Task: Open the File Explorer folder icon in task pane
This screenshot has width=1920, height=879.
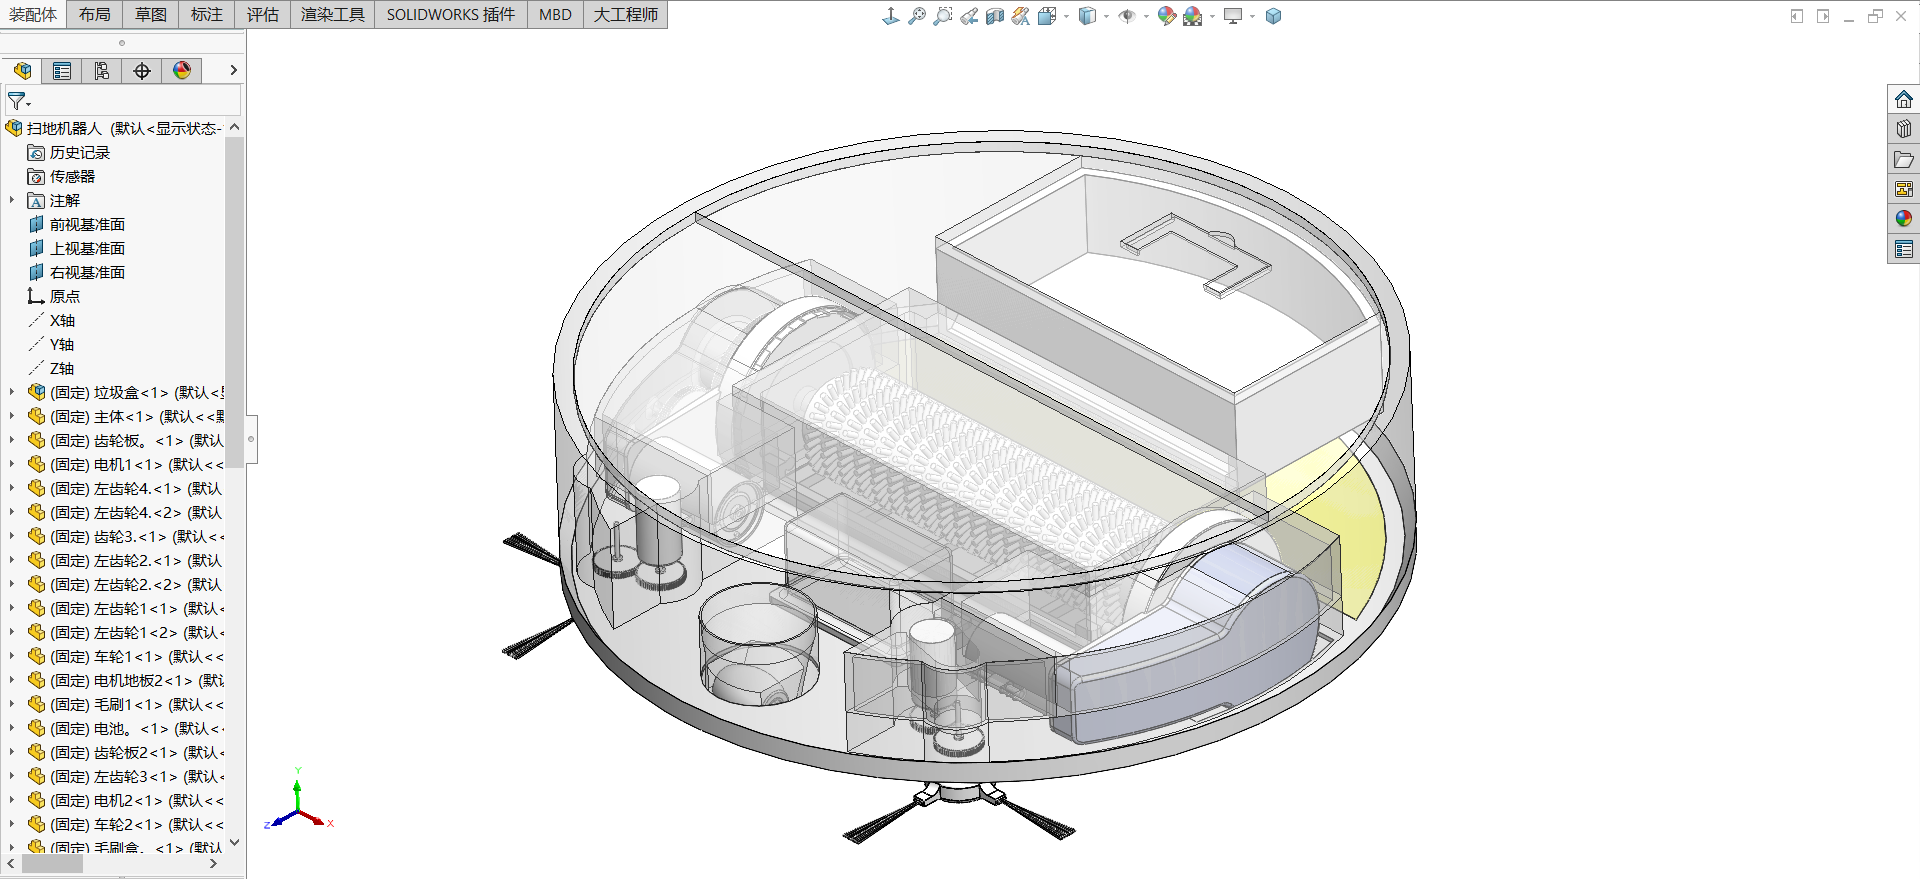Action: pos(1903,159)
